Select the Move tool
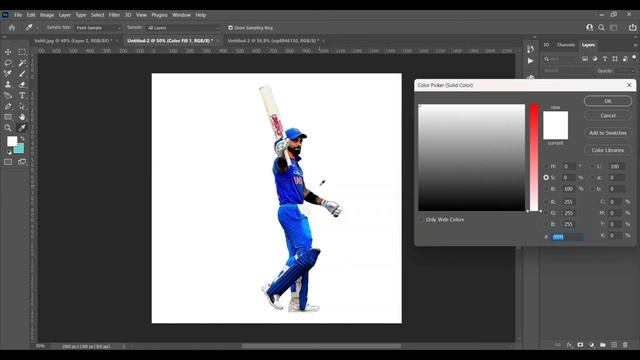 tap(8, 52)
